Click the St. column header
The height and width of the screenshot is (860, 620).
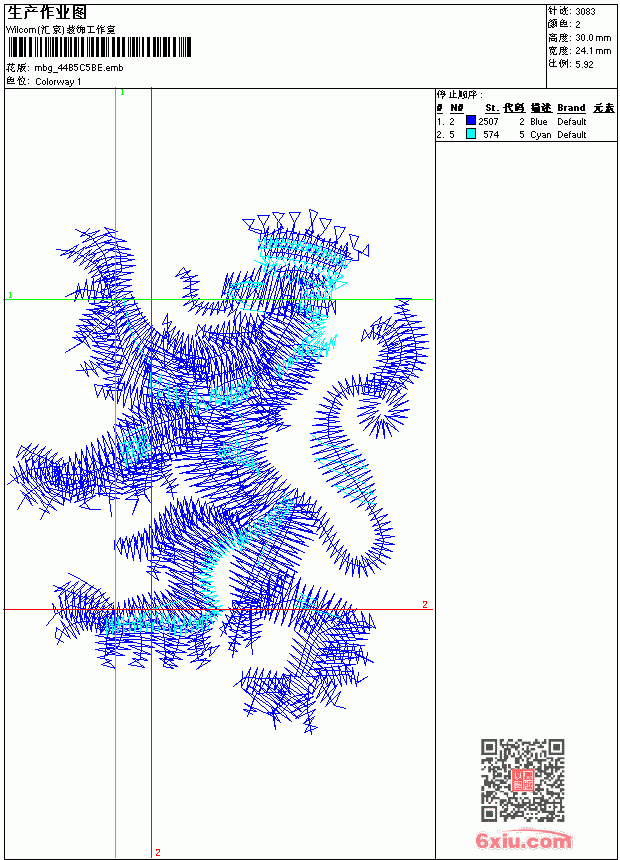(x=492, y=108)
